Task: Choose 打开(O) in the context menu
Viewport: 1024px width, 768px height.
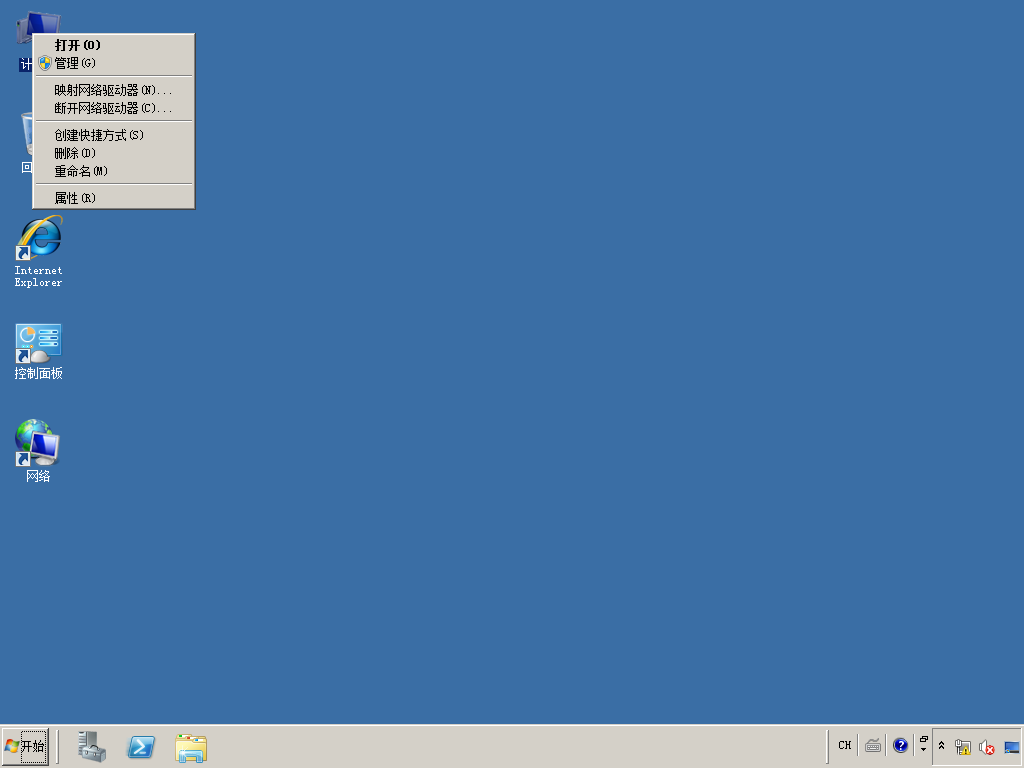Action: (114, 45)
